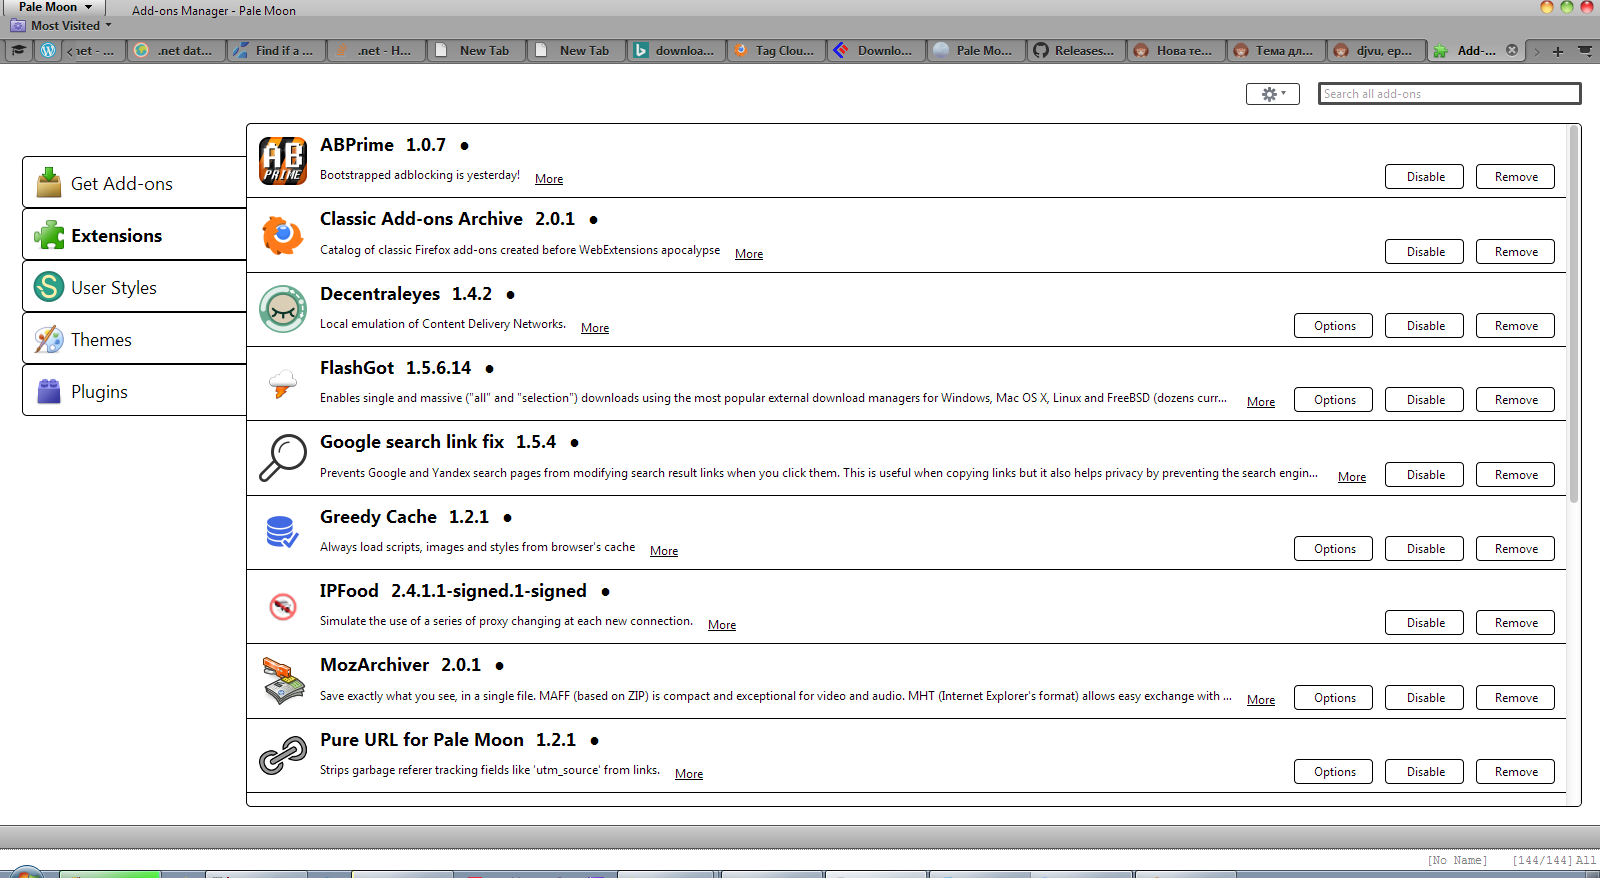This screenshot has width=1600, height=878.
Task: Open Pure URL for Pale Moon Options
Action: click(x=1334, y=772)
